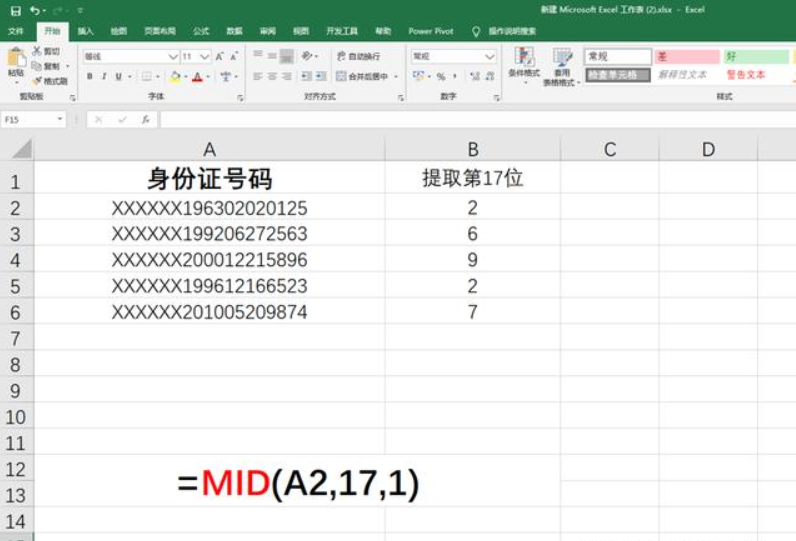796x541 pixels.
Task: Open the font size dropdown showing 11
Action: pyautogui.click(x=205, y=56)
